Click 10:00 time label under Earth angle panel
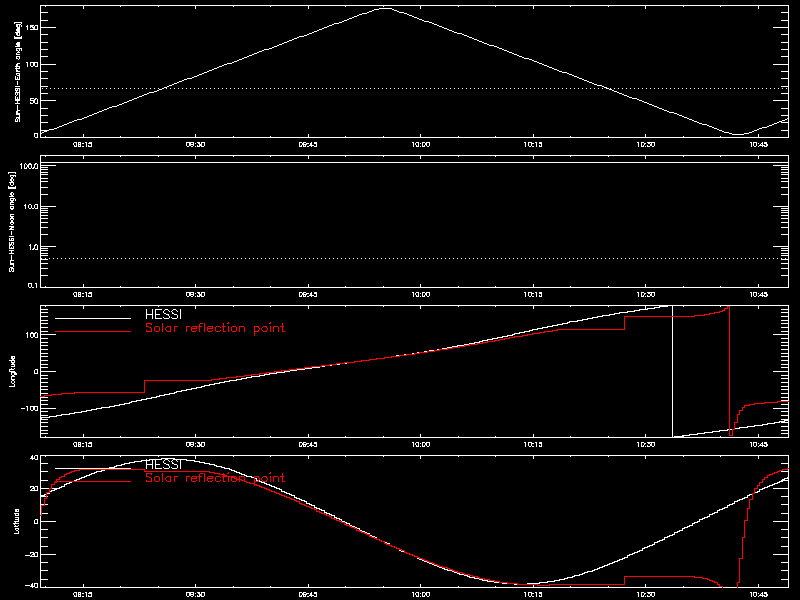800x600 pixels. 421,144
